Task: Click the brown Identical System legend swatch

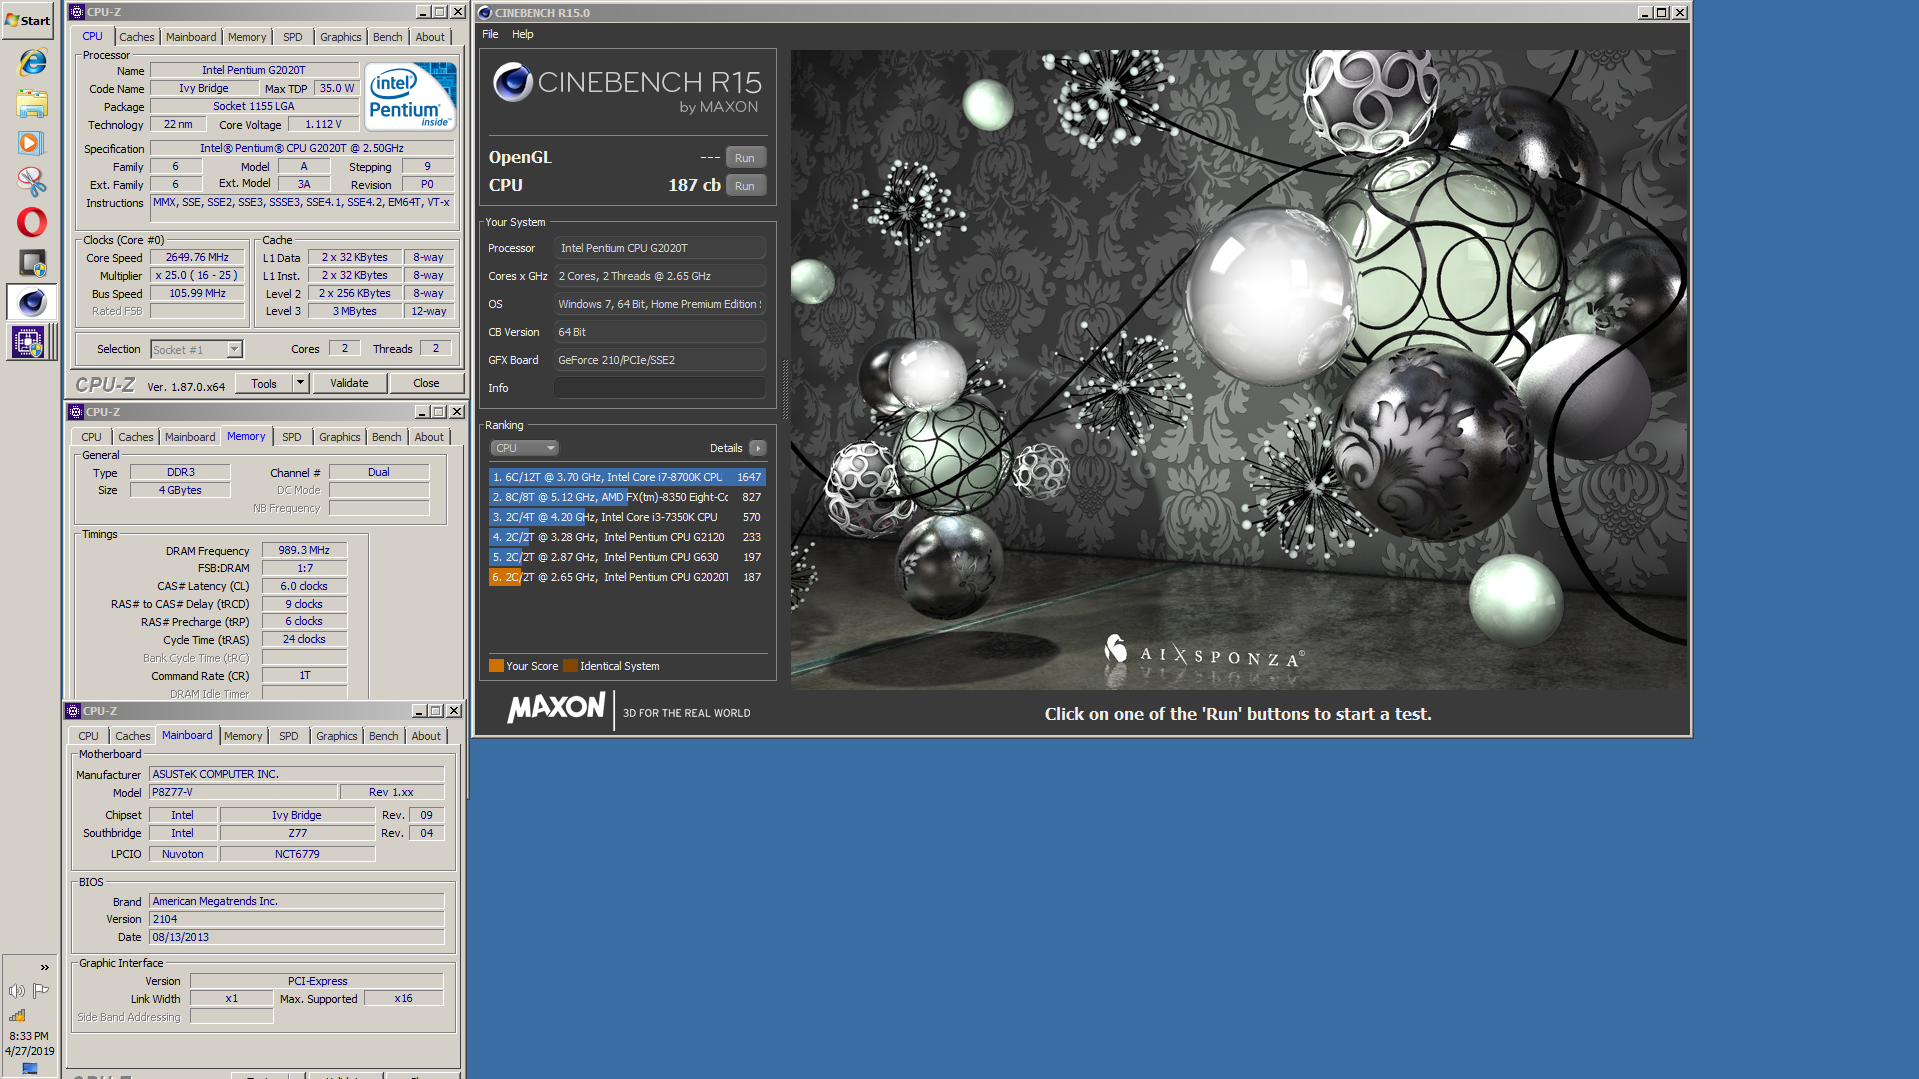Action: [x=570, y=666]
